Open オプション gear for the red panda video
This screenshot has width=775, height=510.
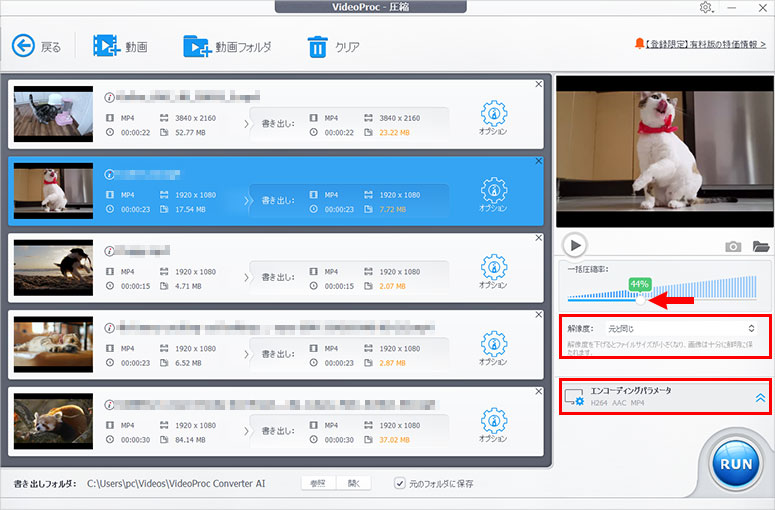pos(492,421)
